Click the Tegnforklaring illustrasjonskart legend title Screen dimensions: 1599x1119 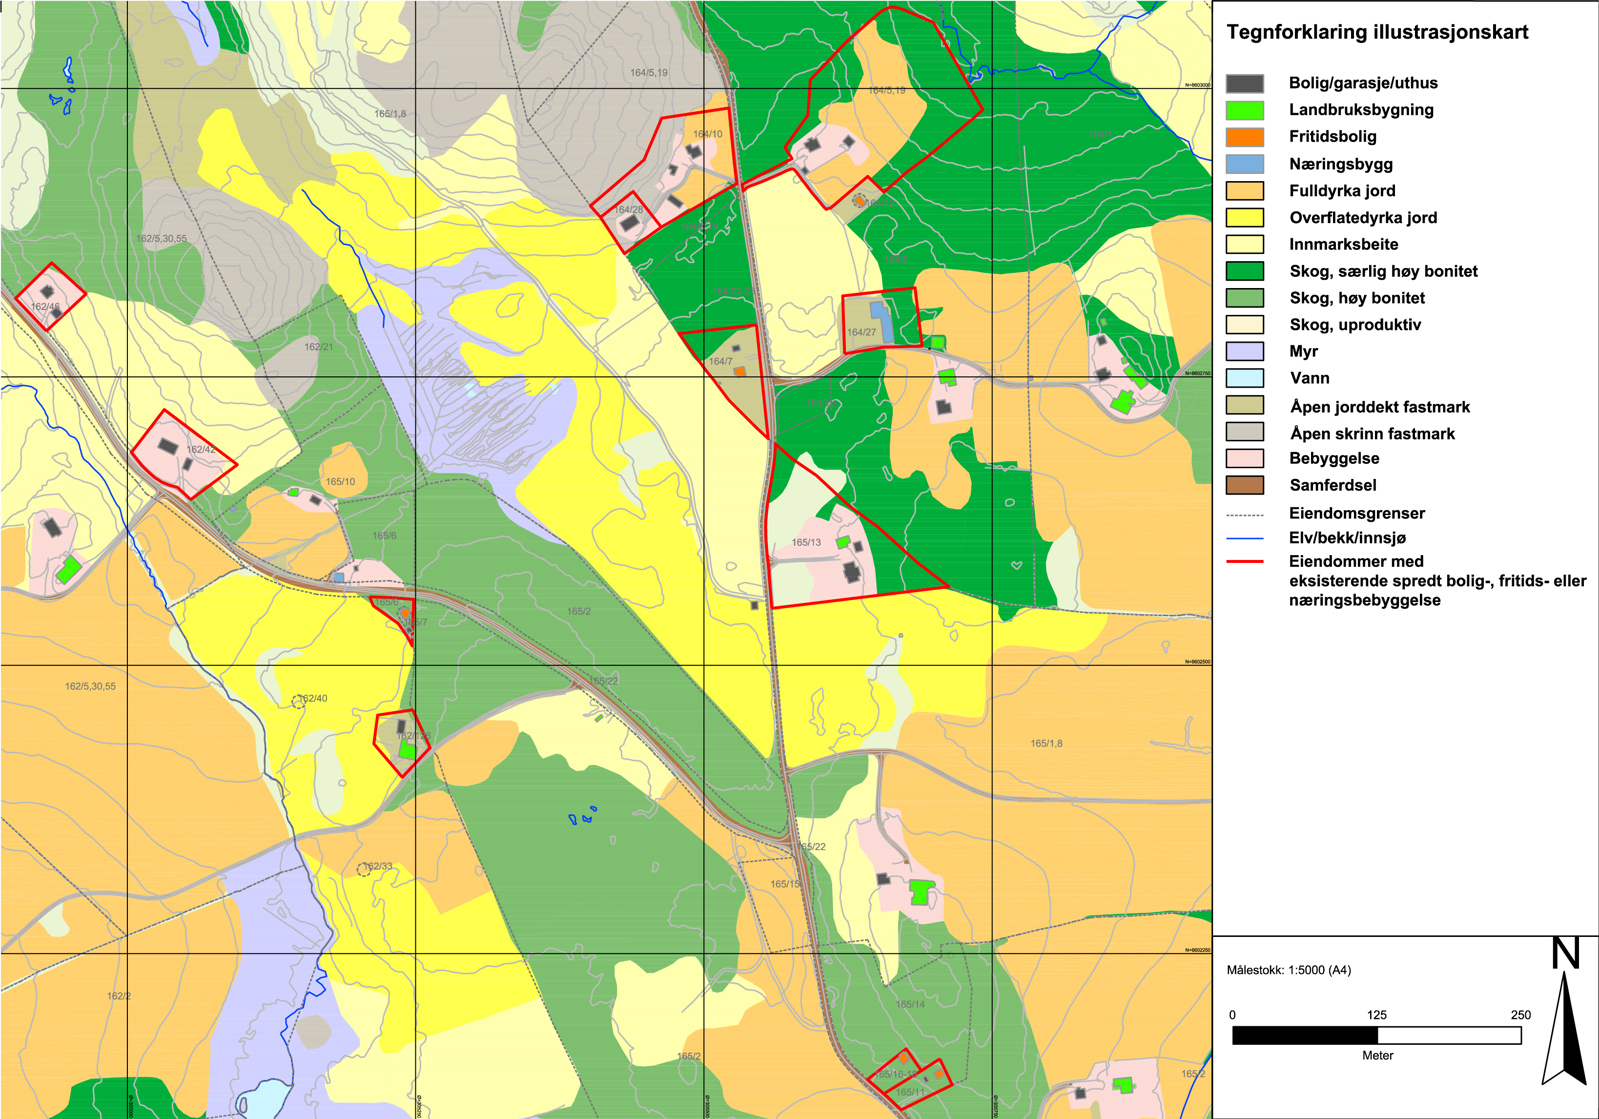pos(1377,32)
